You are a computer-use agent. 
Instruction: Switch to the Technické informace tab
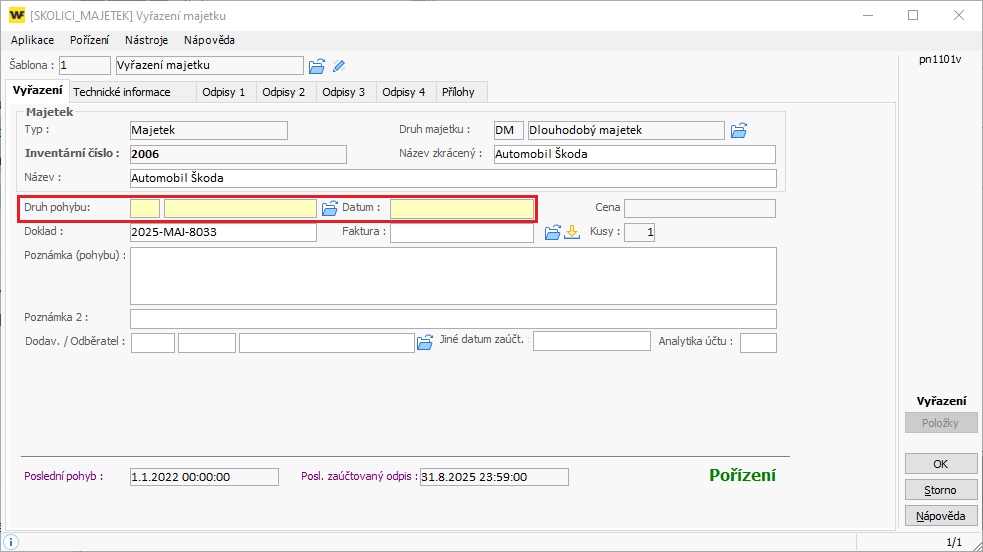click(x=121, y=92)
